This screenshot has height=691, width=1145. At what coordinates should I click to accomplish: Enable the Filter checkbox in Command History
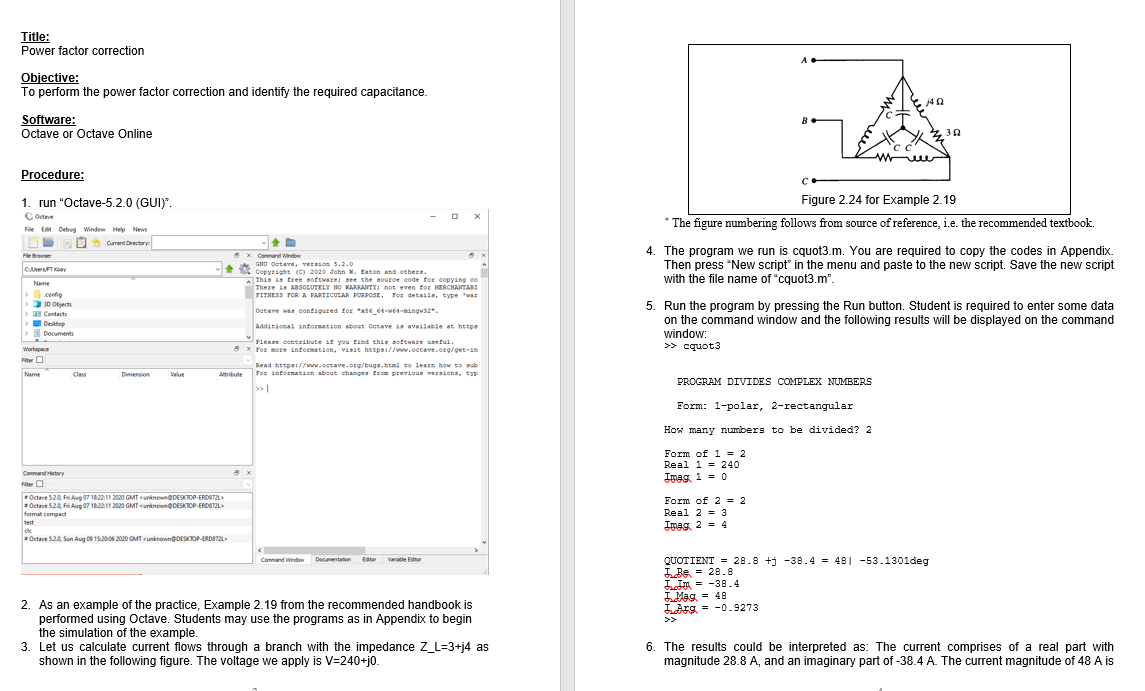(39, 484)
